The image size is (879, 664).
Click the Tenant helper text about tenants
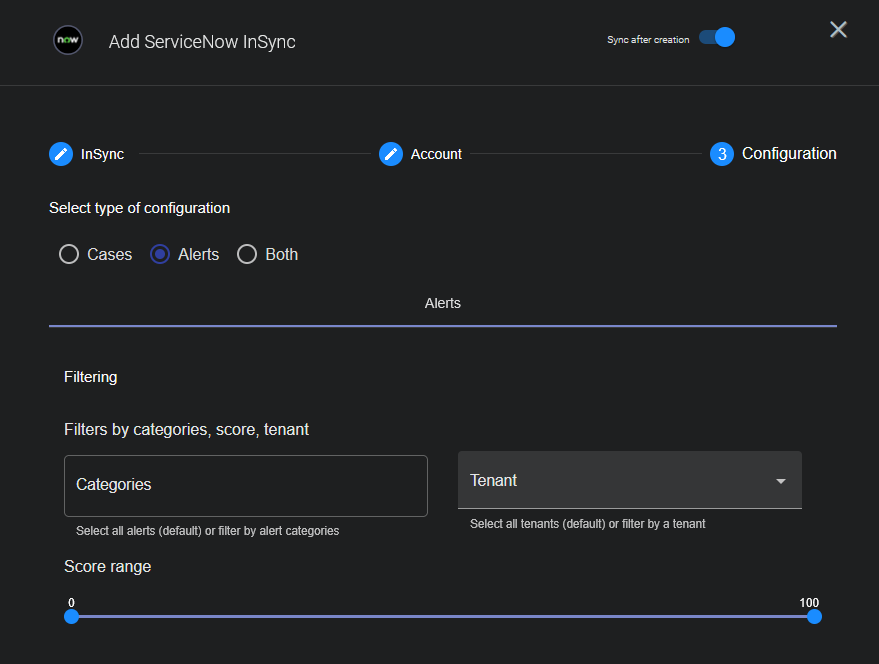pos(587,524)
